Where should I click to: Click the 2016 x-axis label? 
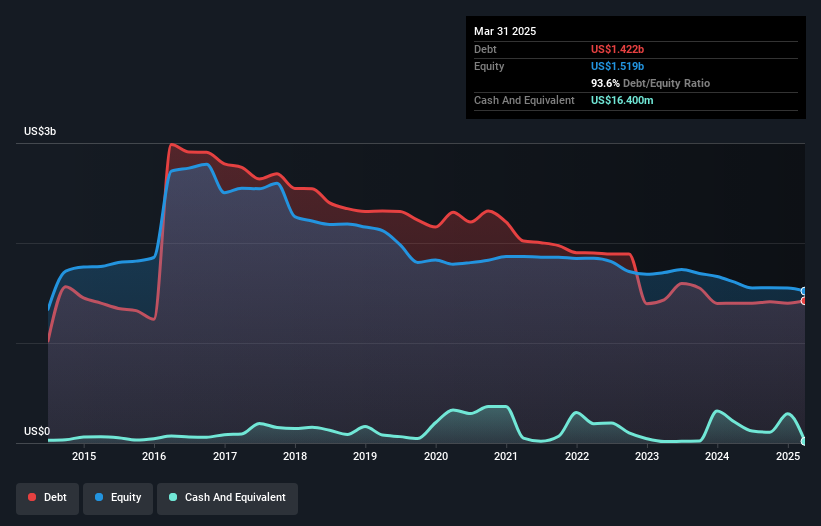pos(154,456)
